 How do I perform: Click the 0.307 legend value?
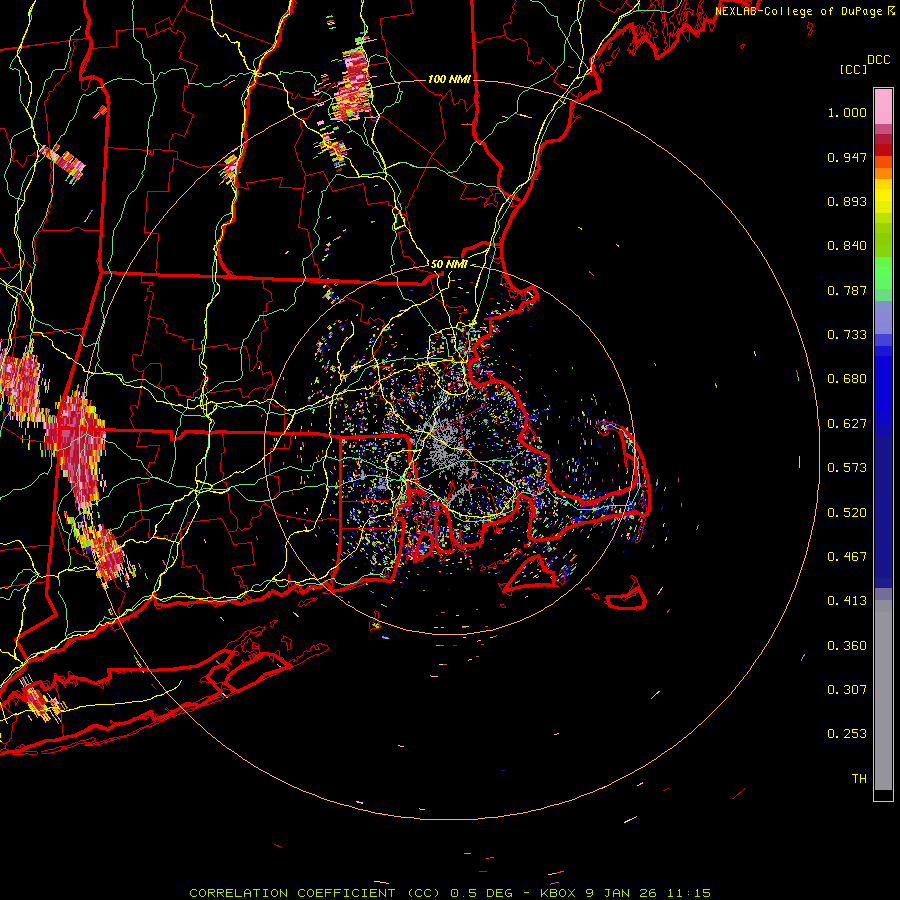click(x=847, y=690)
